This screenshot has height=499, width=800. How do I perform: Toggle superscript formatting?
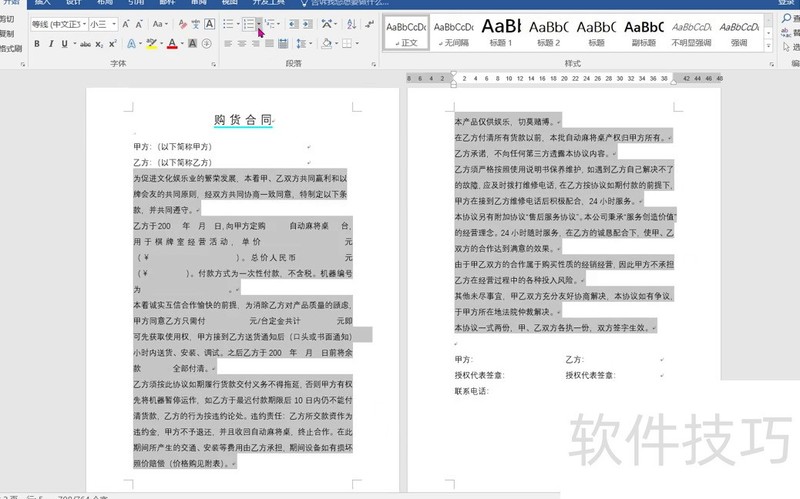113,44
